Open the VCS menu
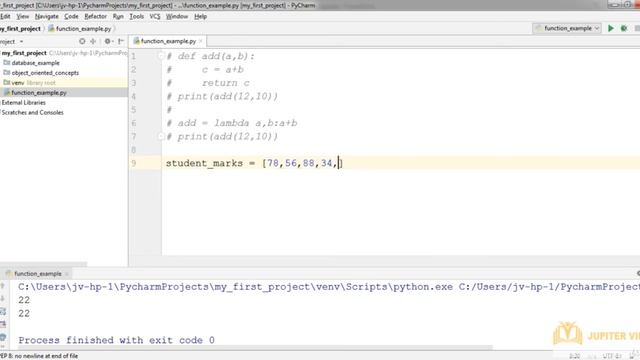 (155, 16)
